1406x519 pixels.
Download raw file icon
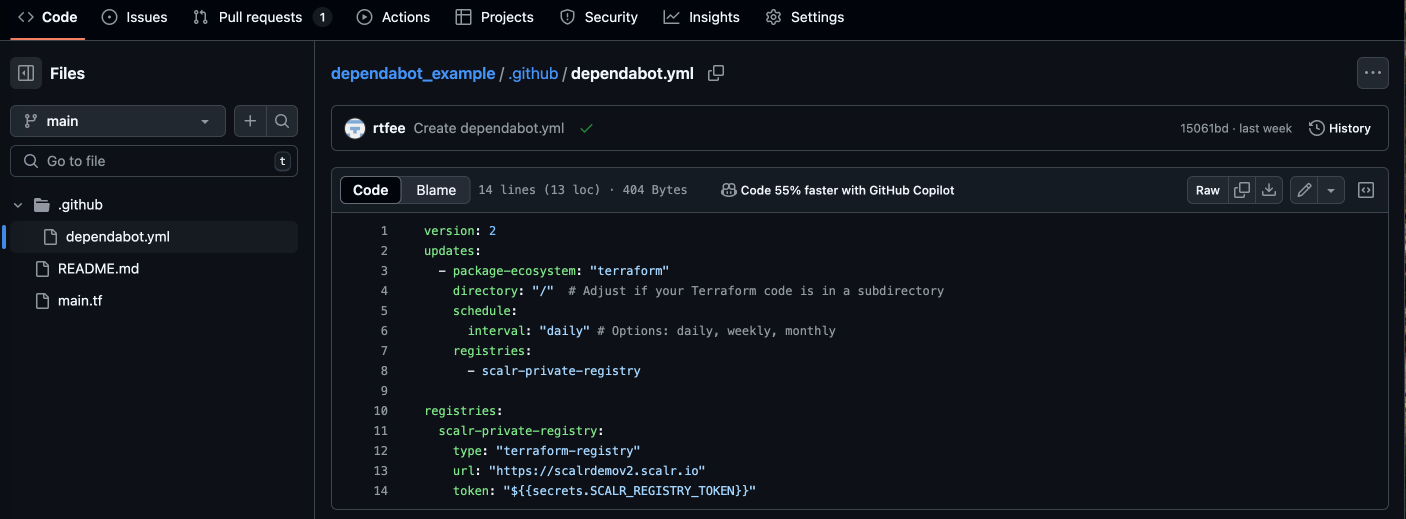[1269, 190]
